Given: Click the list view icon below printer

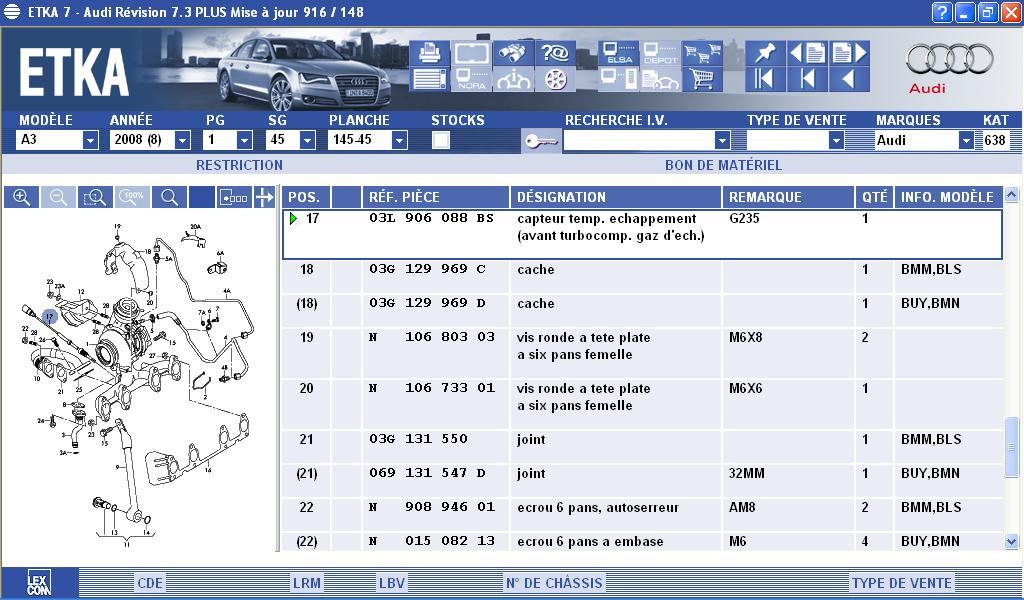Looking at the screenshot, I should pyautogui.click(x=429, y=79).
